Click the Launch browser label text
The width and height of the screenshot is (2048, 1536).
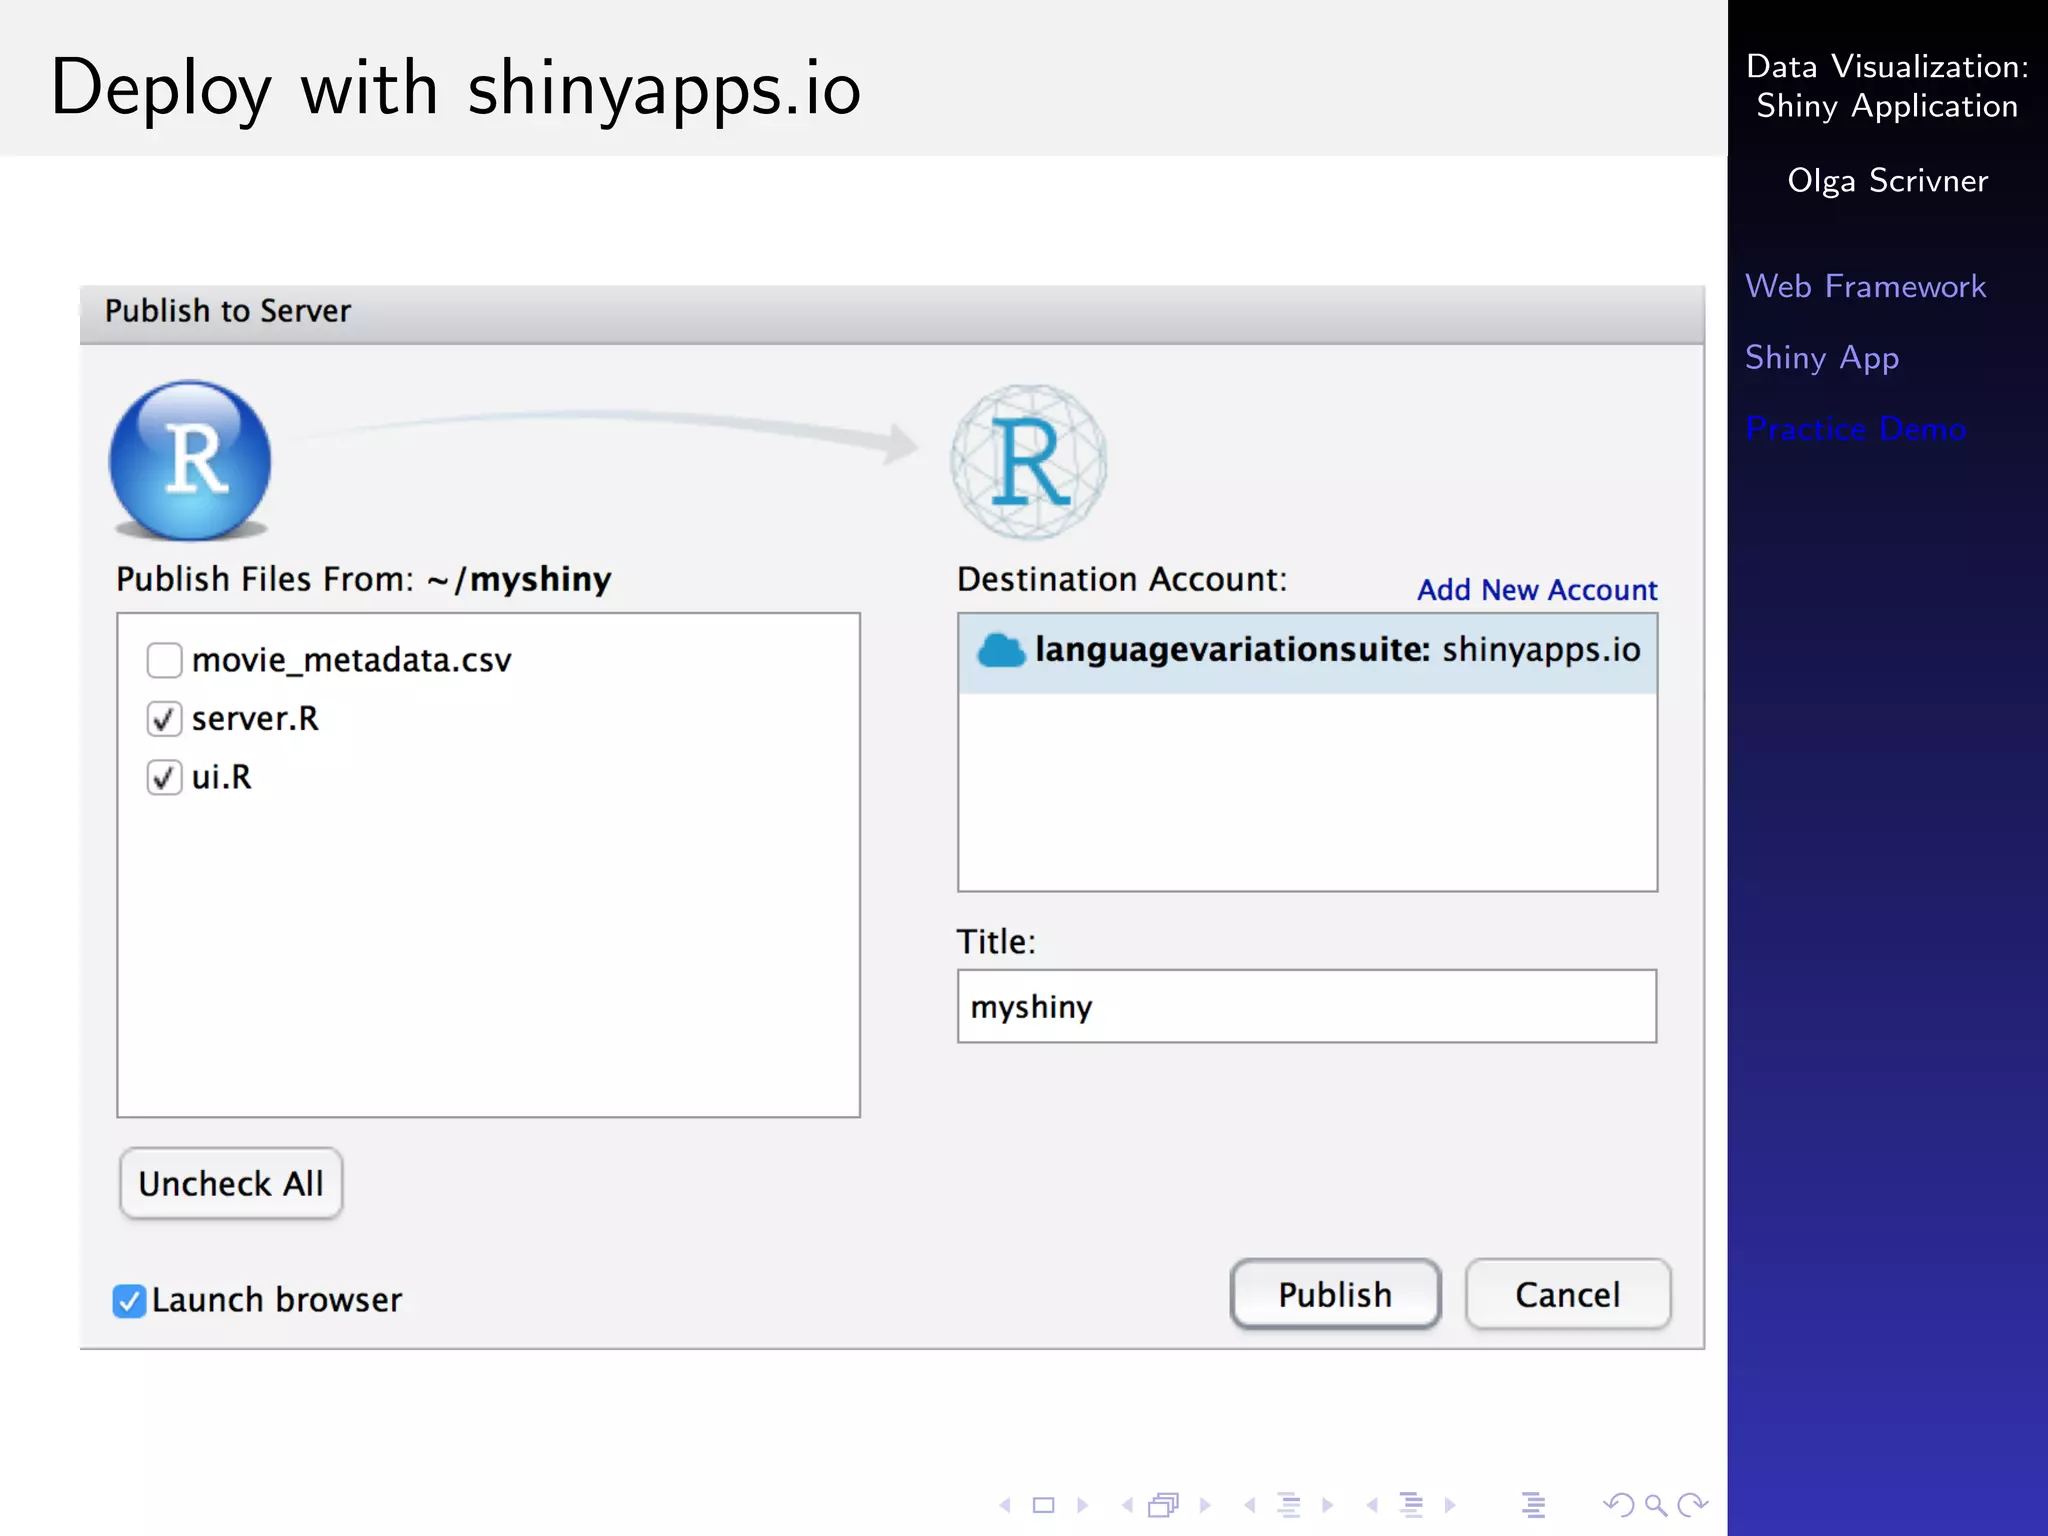[x=277, y=1300]
